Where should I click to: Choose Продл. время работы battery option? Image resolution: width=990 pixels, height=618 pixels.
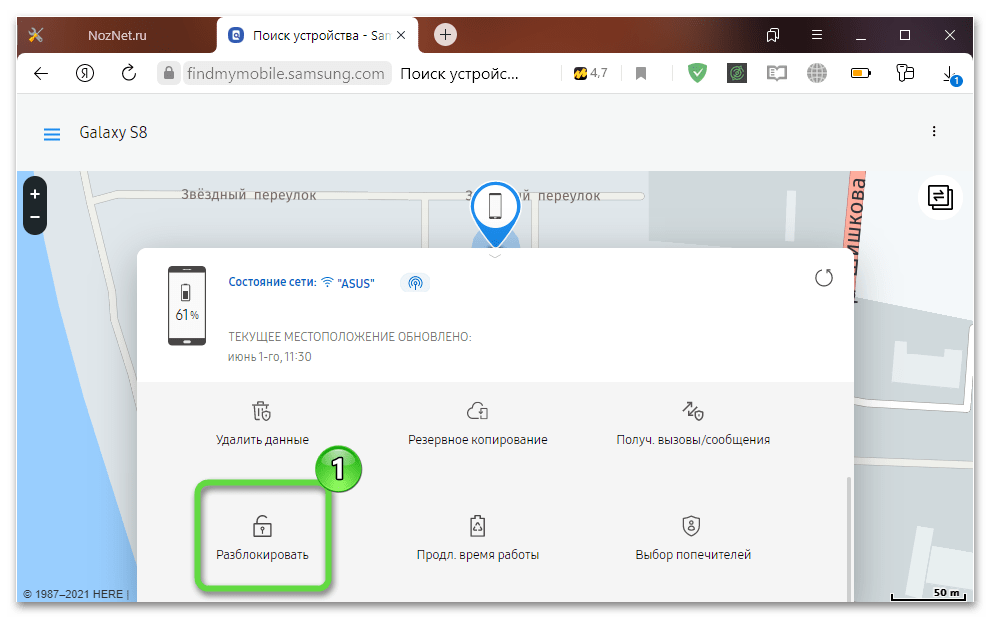click(477, 526)
